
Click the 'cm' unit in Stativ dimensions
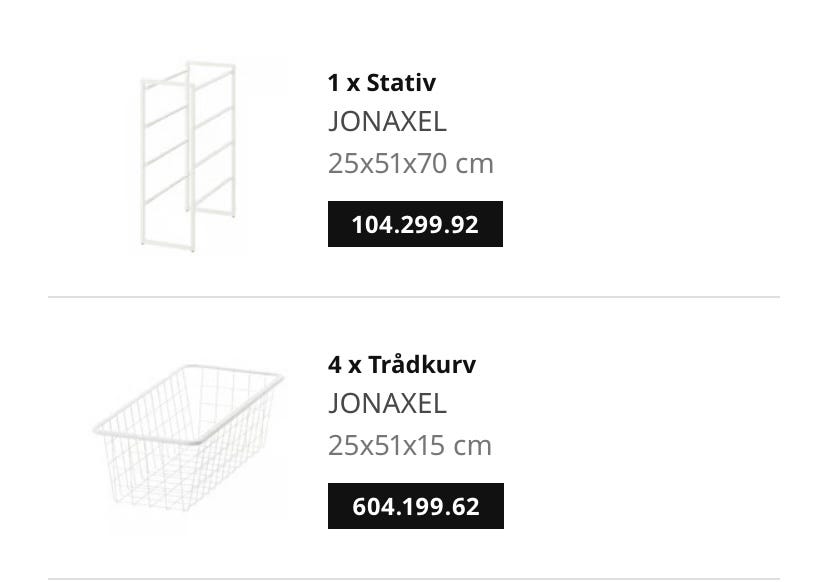tap(475, 163)
